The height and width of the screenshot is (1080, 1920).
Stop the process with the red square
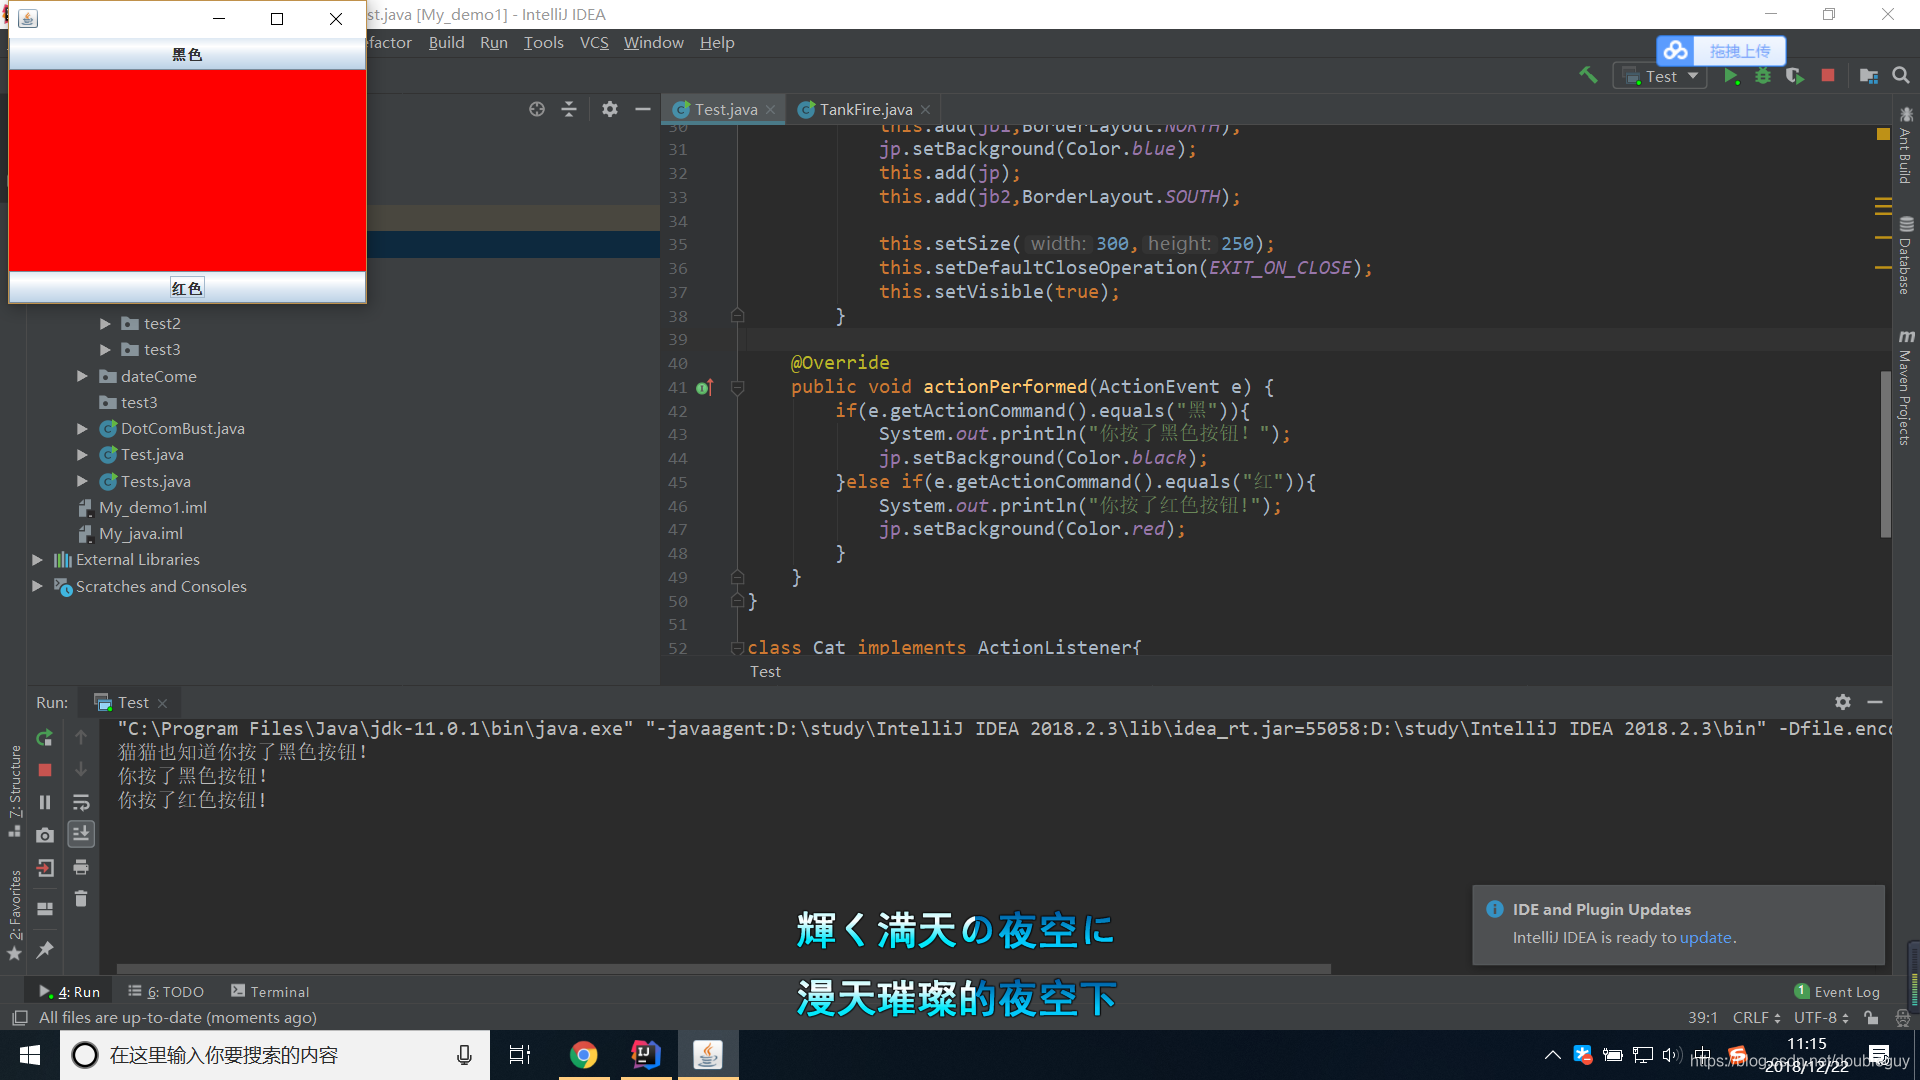click(45, 770)
